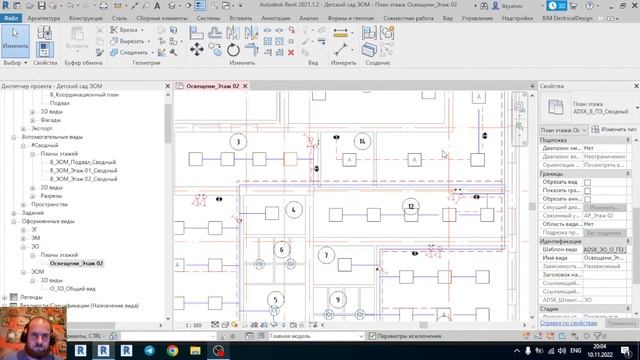Expand the ЭГ tree node
Image resolution: width=640 pixels, height=360 pixels.
[23, 230]
